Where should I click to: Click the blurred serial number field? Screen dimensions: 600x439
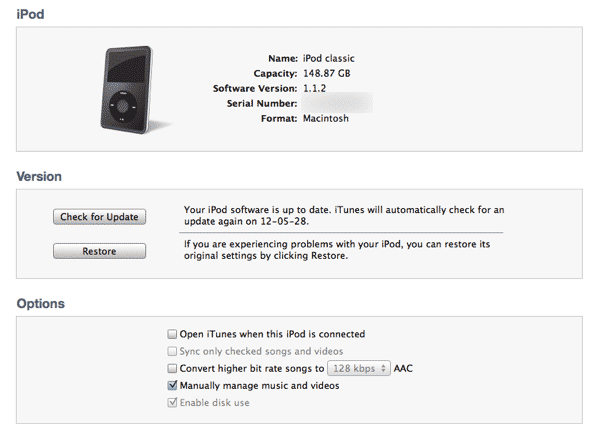[336, 103]
